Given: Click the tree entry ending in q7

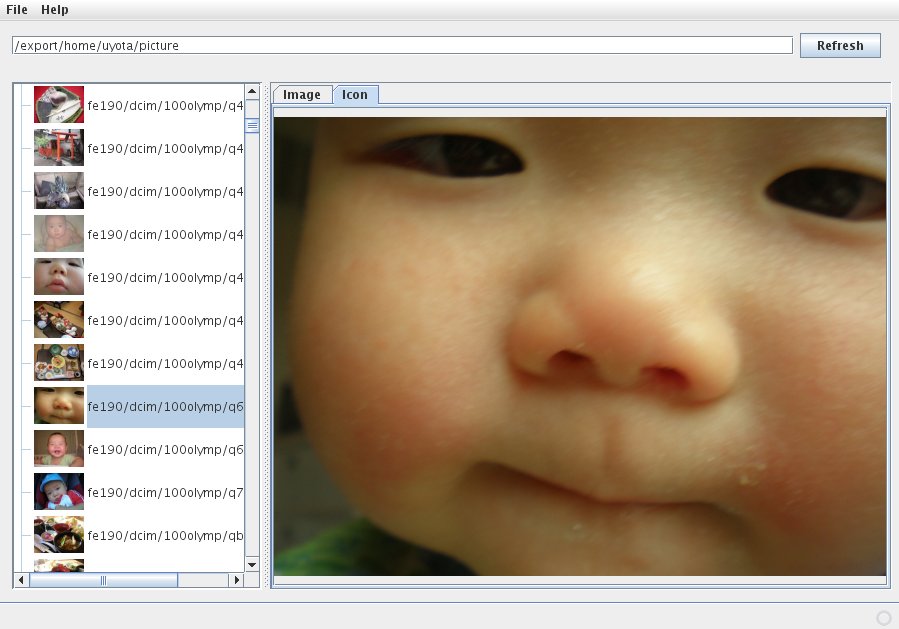Looking at the screenshot, I should 165,492.
